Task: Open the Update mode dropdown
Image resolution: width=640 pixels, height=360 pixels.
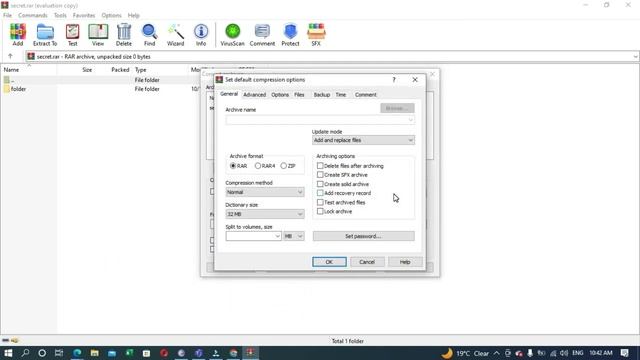Action: [363, 140]
